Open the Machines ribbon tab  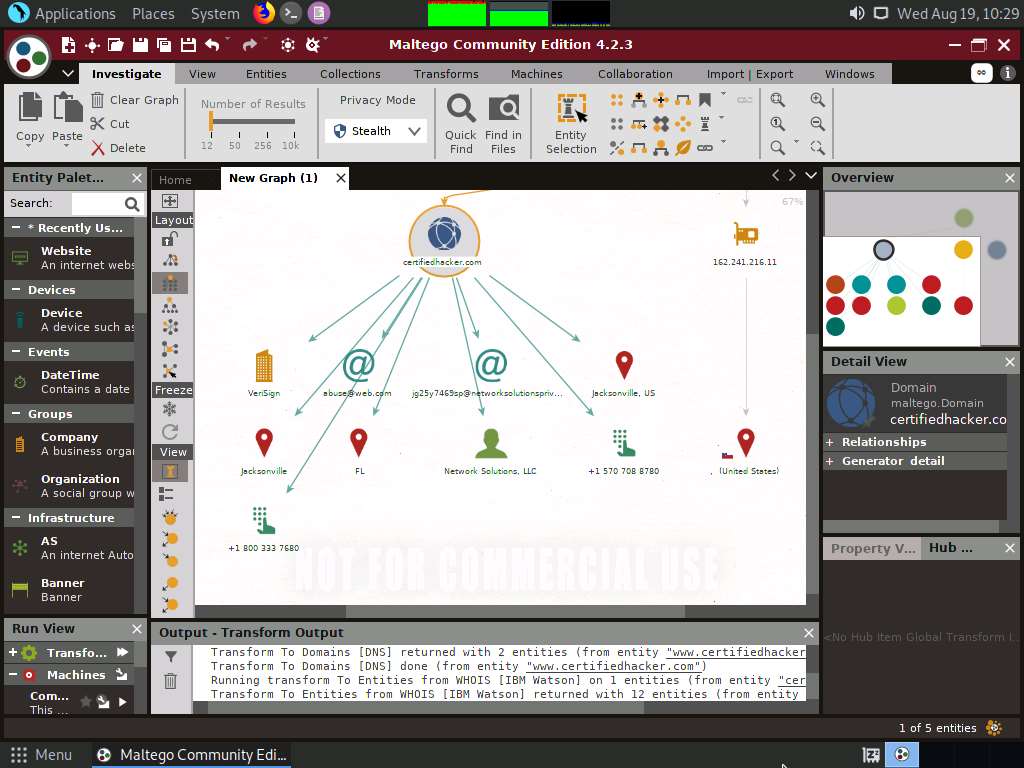pos(537,74)
